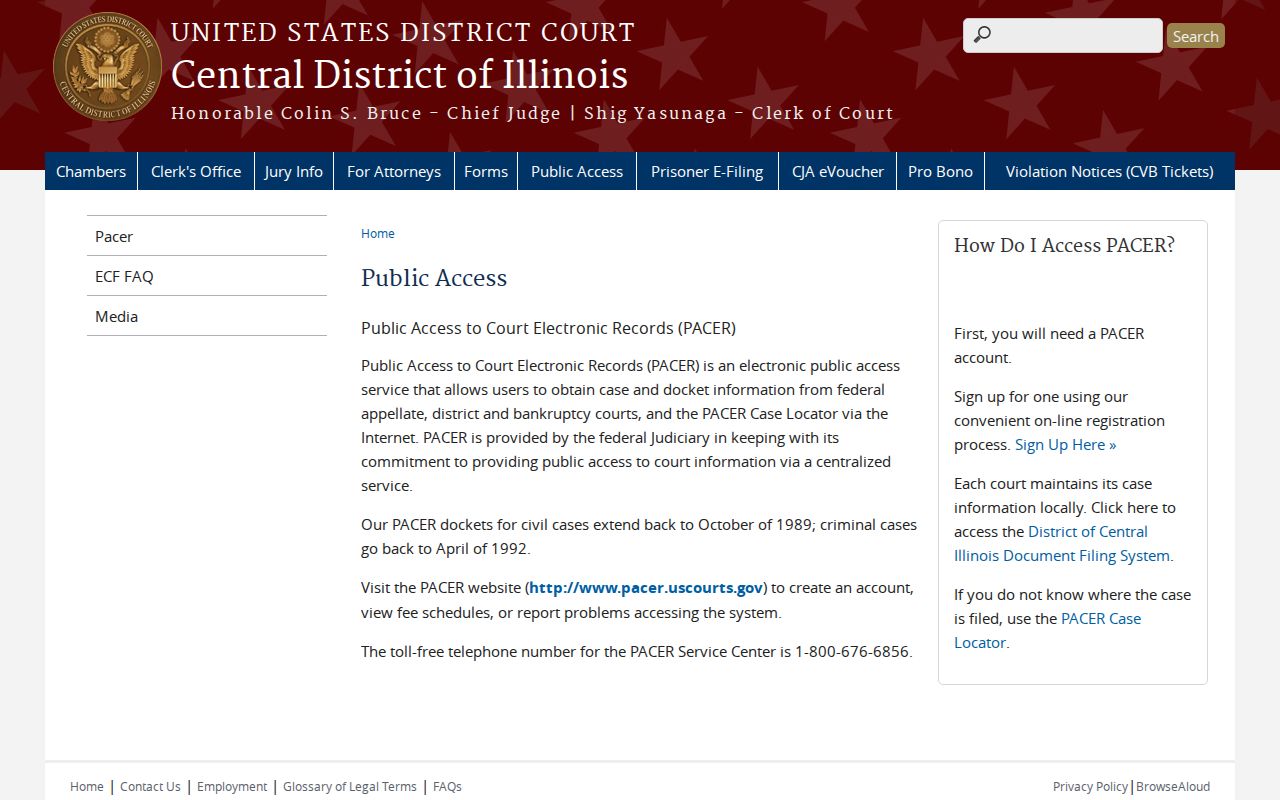The image size is (1280, 800).
Task: Open the Employment footer link
Action: click(232, 787)
